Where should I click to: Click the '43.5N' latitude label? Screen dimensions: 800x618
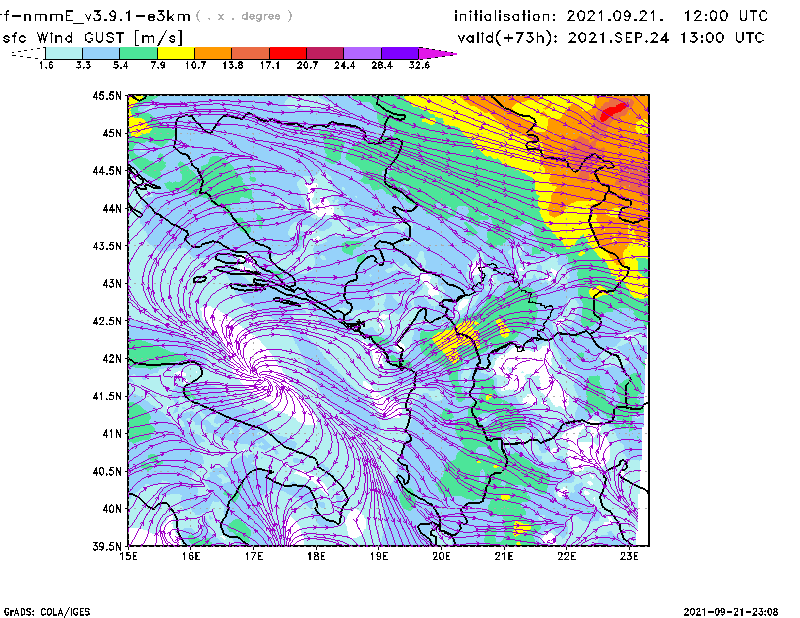(108, 246)
